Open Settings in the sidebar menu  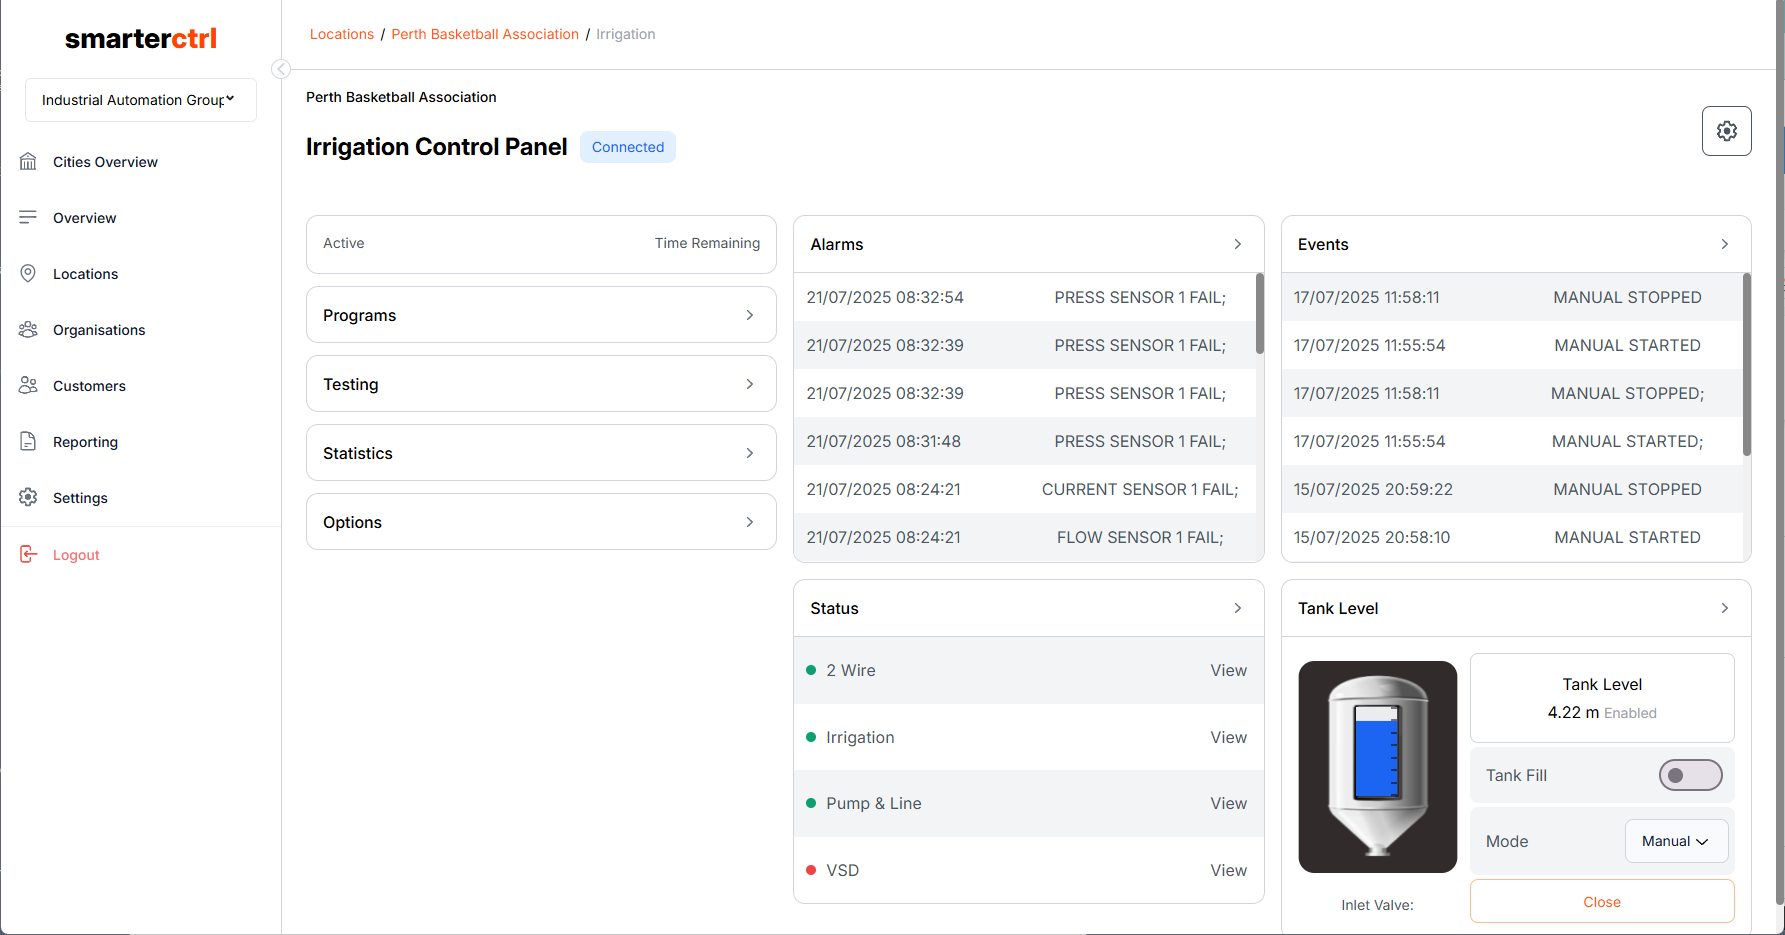coord(80,498)
